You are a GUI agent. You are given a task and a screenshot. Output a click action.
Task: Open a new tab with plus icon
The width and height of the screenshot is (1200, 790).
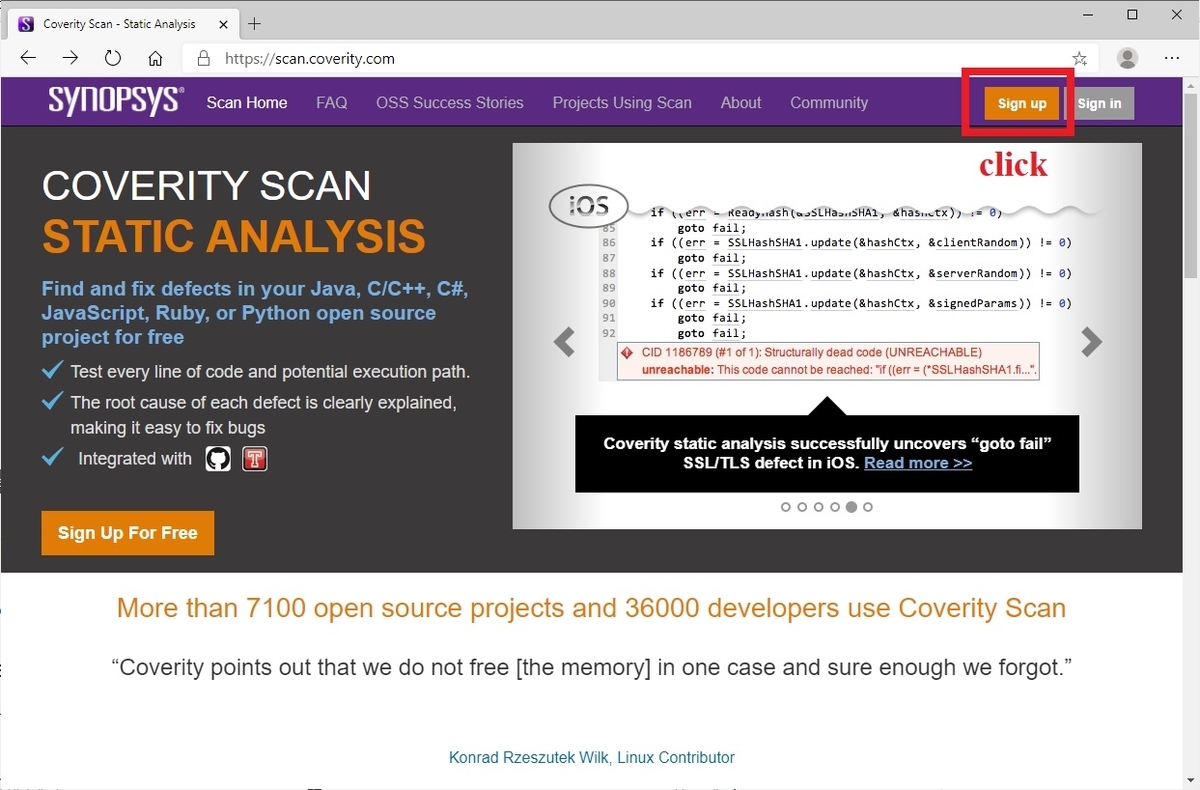pos(254,23)
